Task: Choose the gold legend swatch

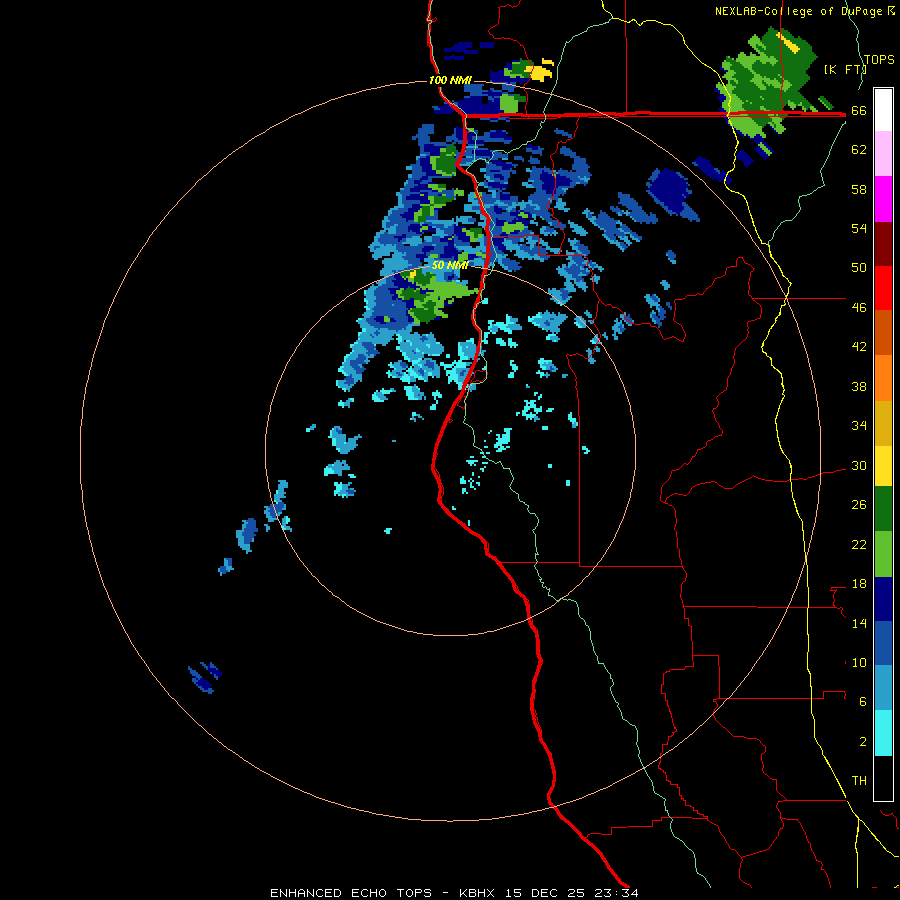Action: point(883,423)
